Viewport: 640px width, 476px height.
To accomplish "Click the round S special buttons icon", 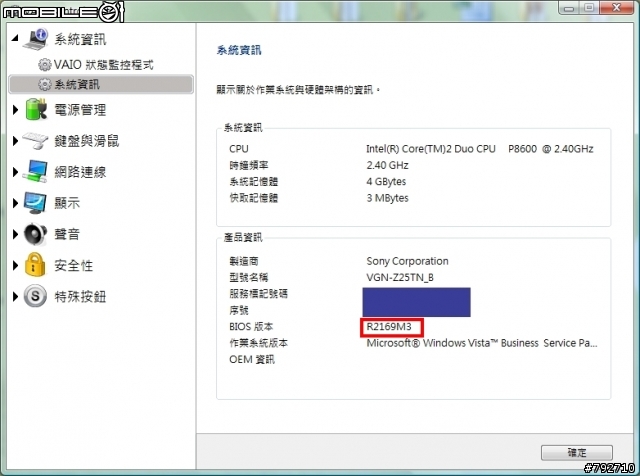I will [x=35, y=296].
